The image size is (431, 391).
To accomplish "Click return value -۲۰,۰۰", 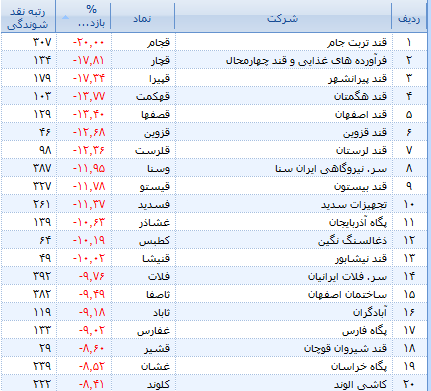I will pyautogui.click(x=89, y=42).
